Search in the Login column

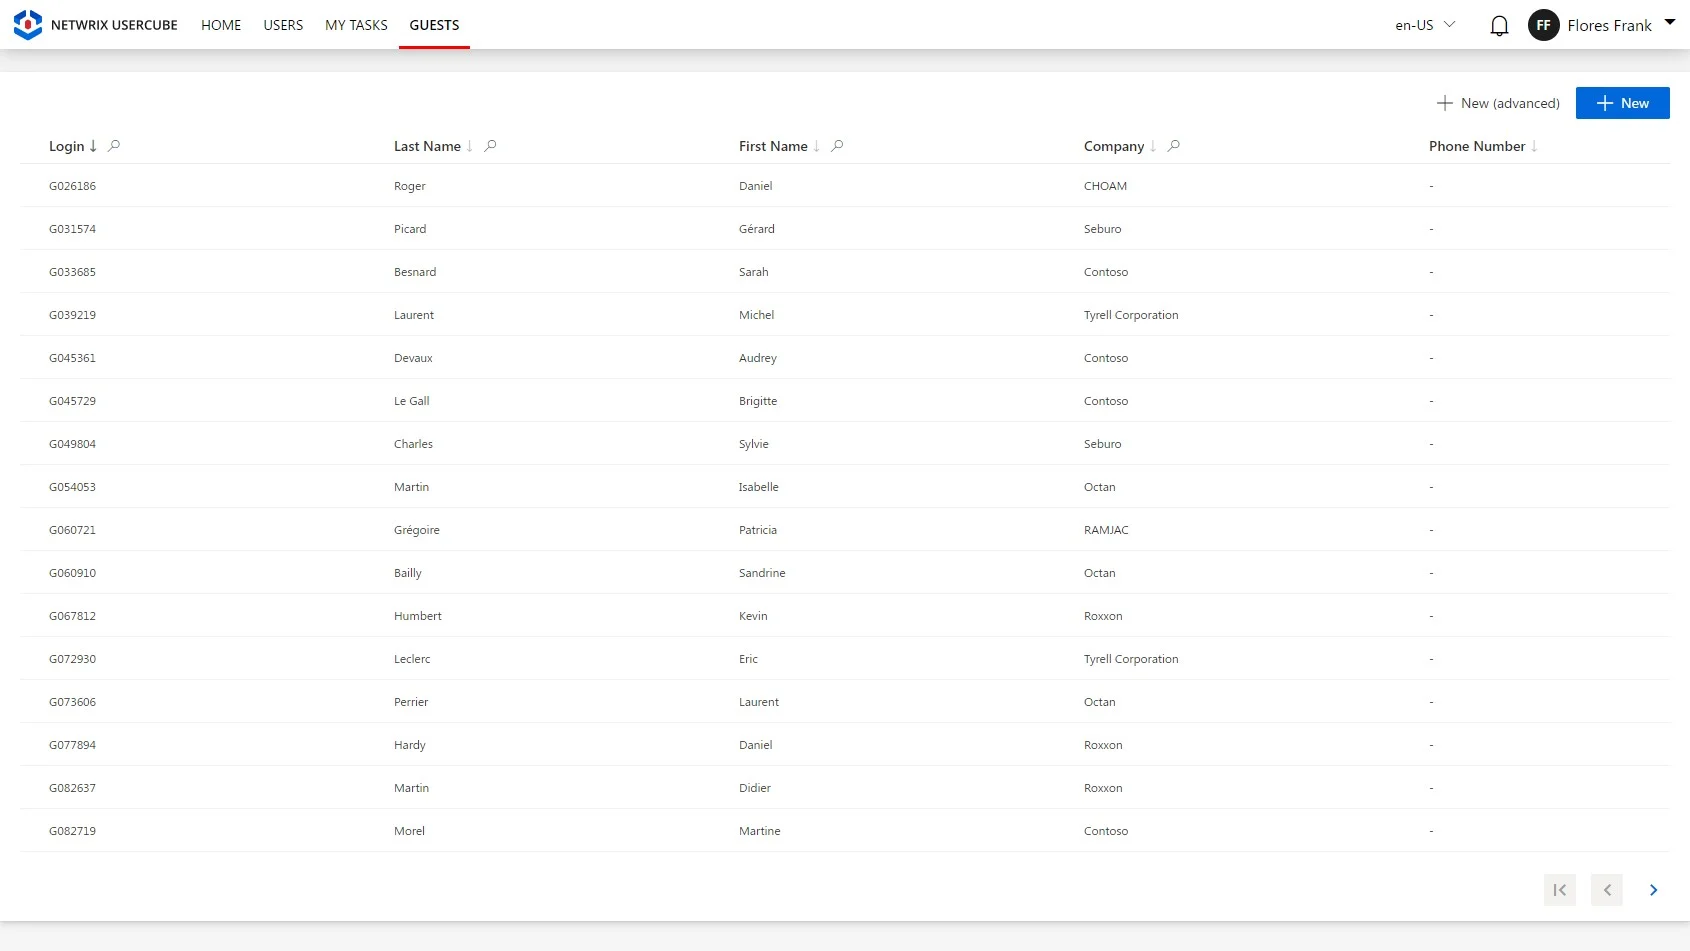point(114,146)
